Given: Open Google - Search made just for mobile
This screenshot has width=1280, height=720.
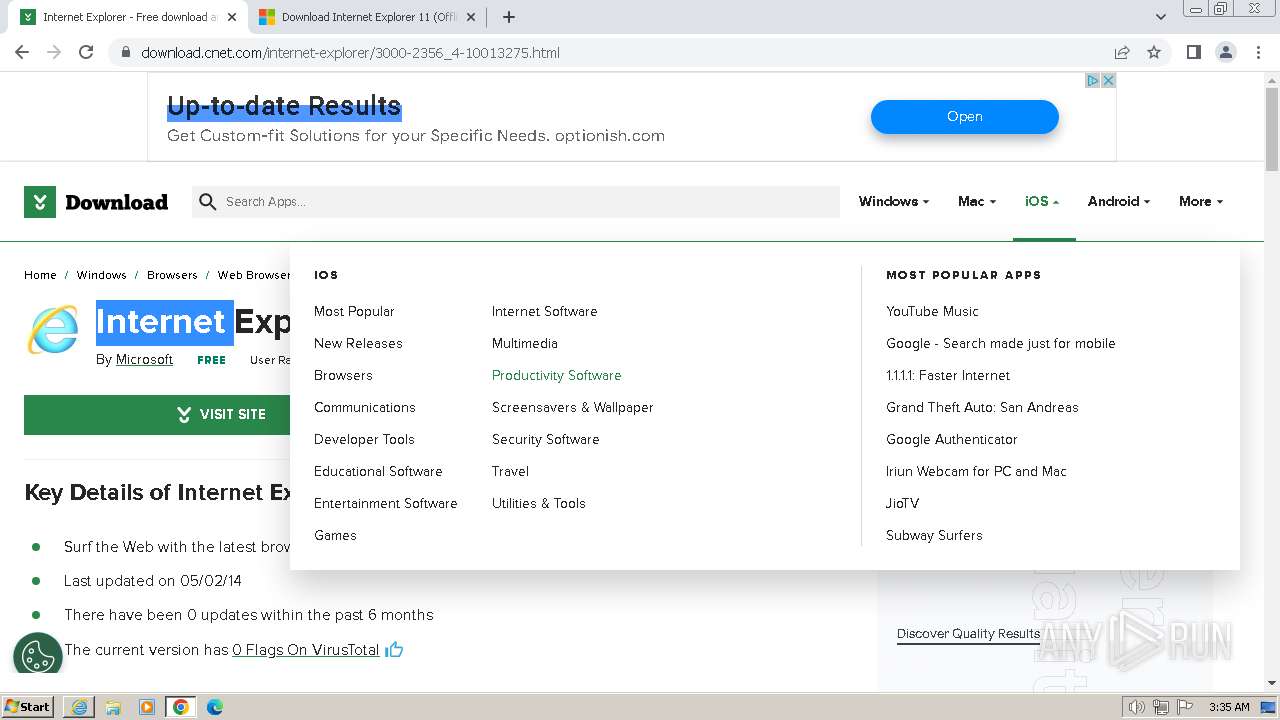Looking at the screenshot, I should point(1000,343).
